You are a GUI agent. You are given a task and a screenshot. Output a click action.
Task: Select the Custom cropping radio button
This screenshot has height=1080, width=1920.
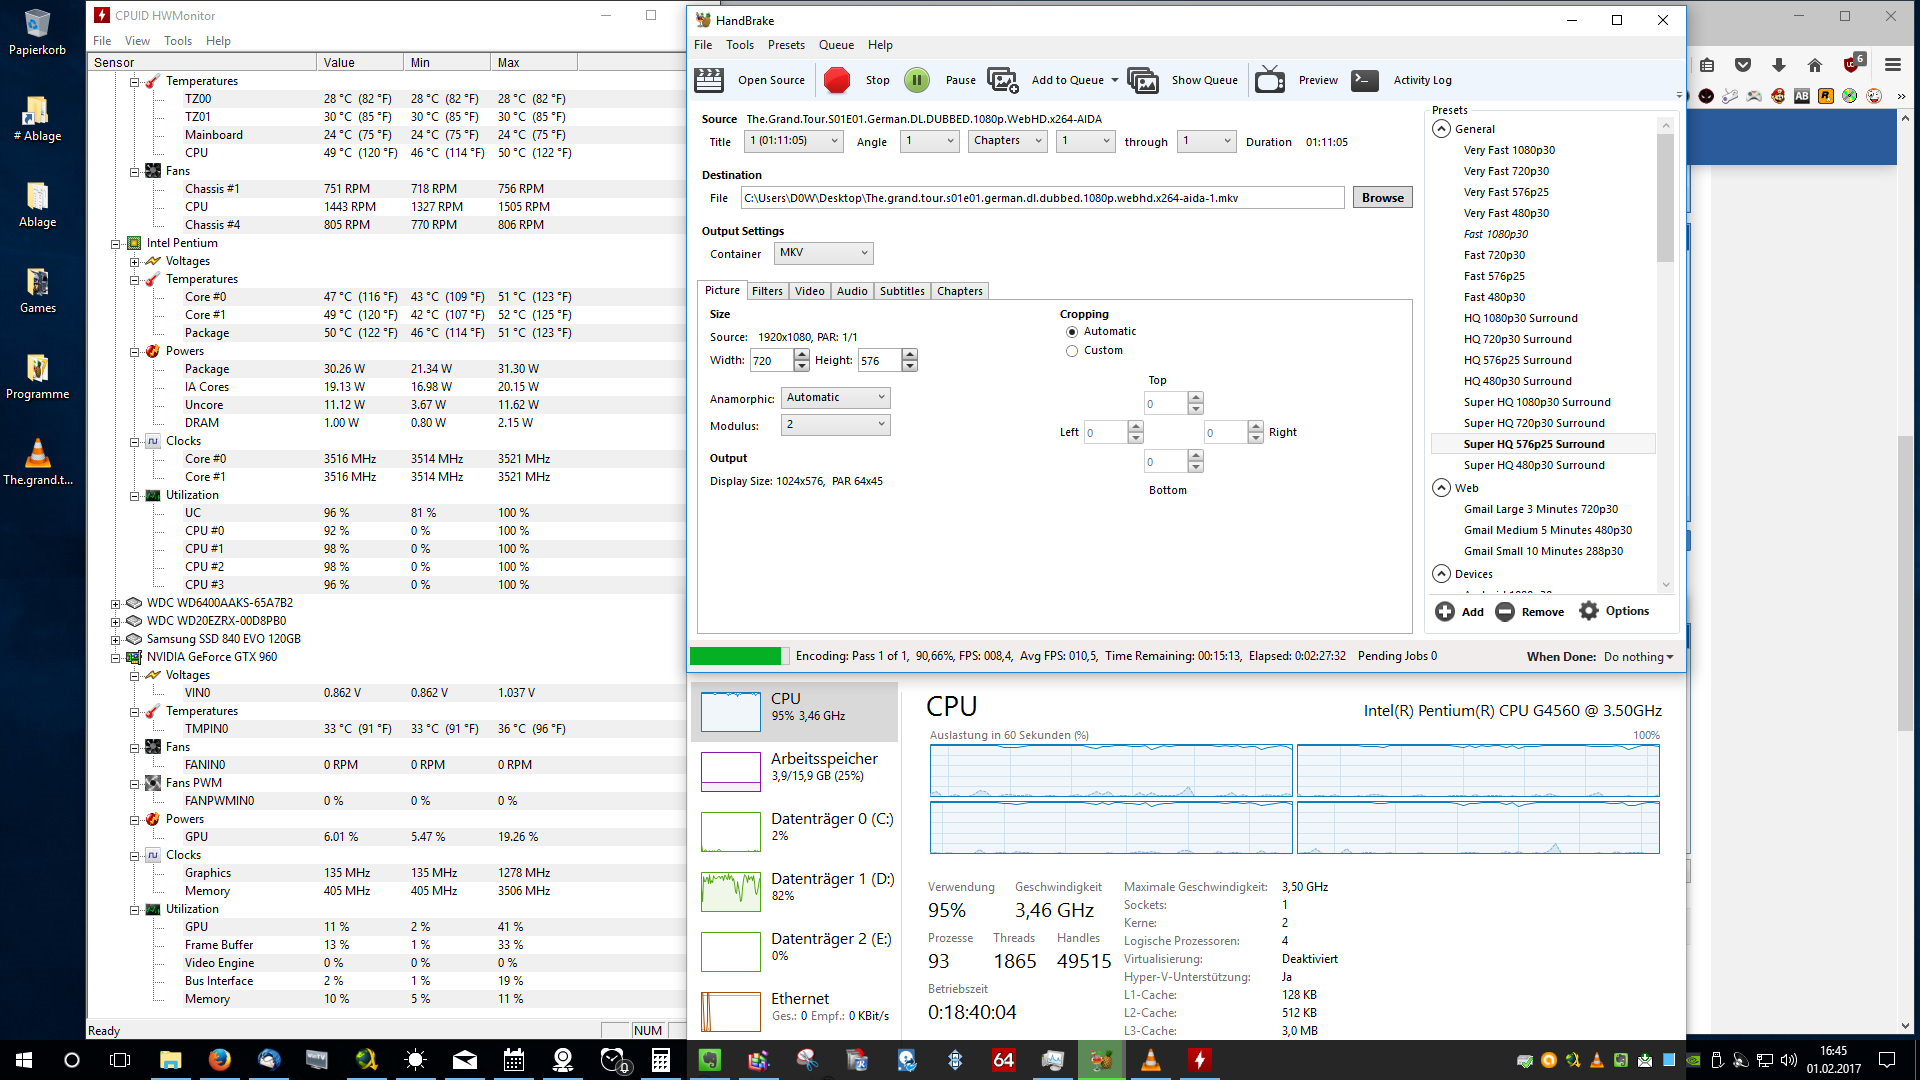tap(1072, 351)
